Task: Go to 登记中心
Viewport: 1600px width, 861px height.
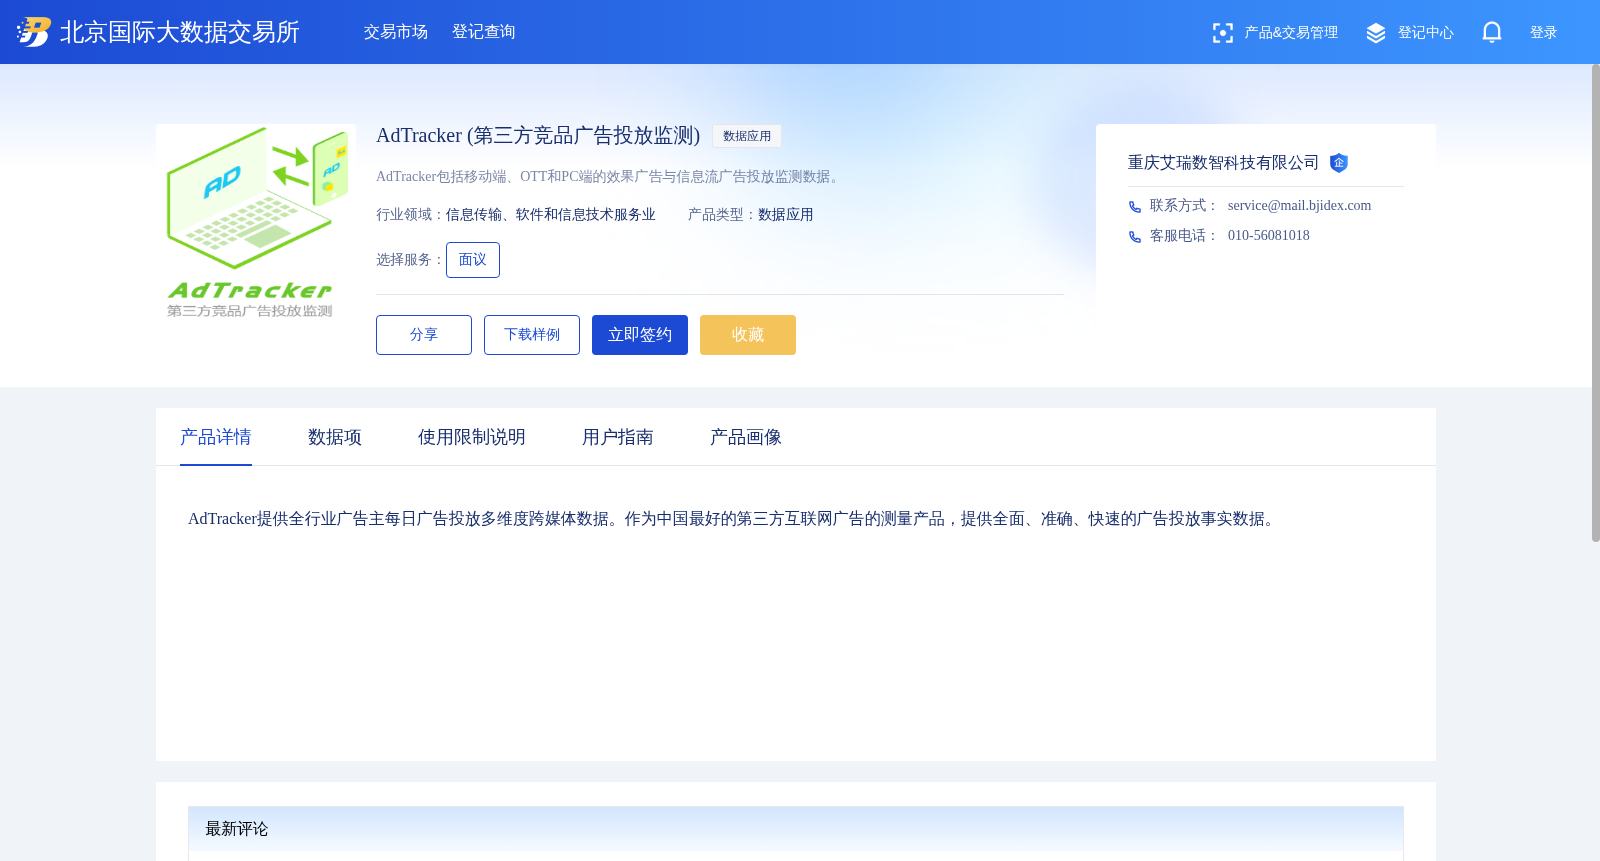Action: pos(1426,33)
